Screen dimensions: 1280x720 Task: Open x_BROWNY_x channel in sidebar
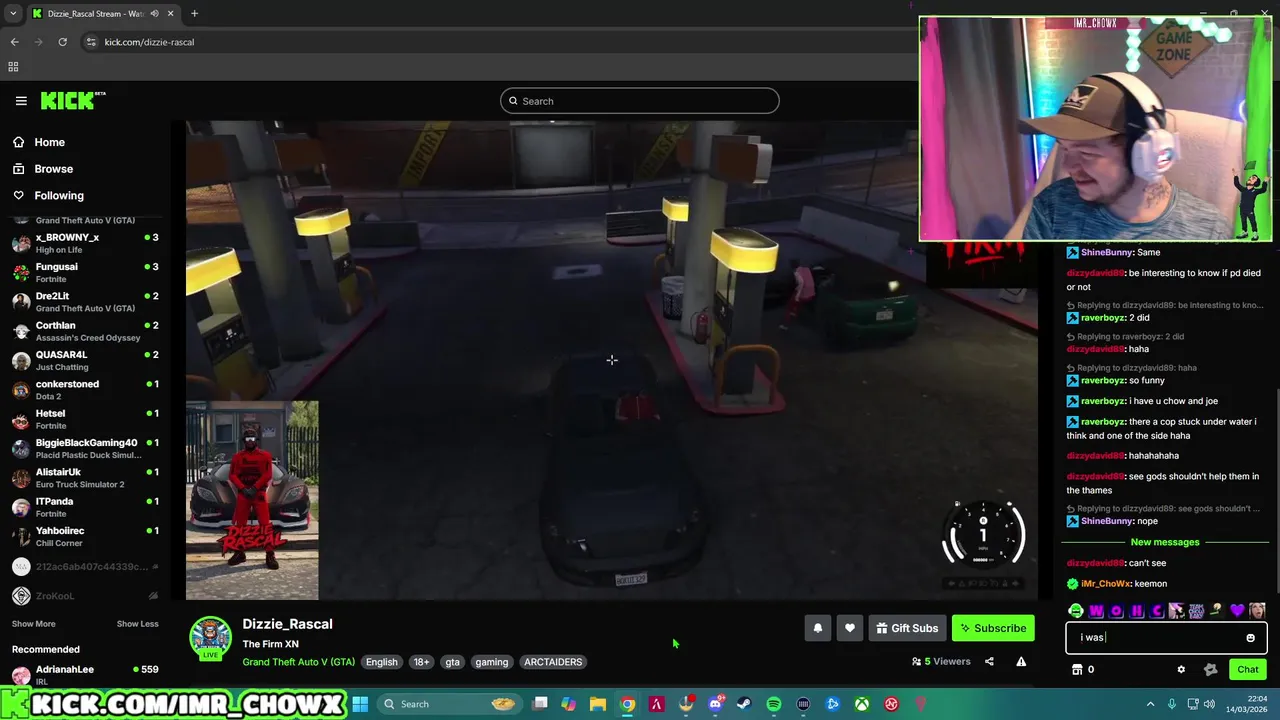[x=85, y=243]
